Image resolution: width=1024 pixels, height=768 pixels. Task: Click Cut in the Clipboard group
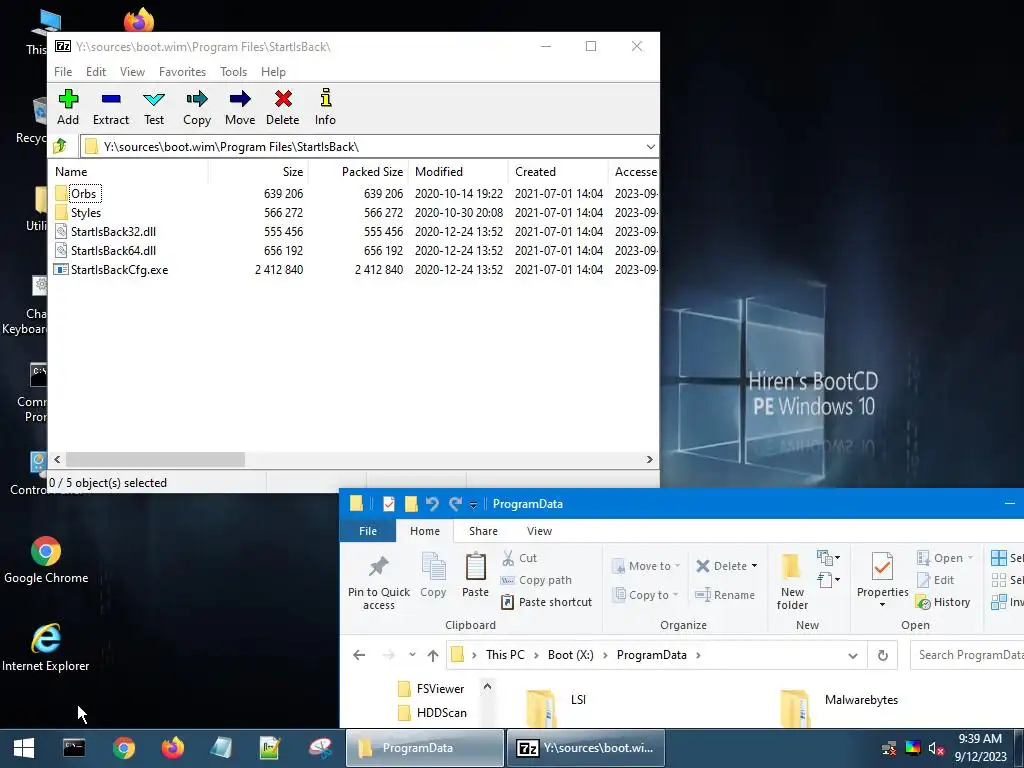(520, 558)
